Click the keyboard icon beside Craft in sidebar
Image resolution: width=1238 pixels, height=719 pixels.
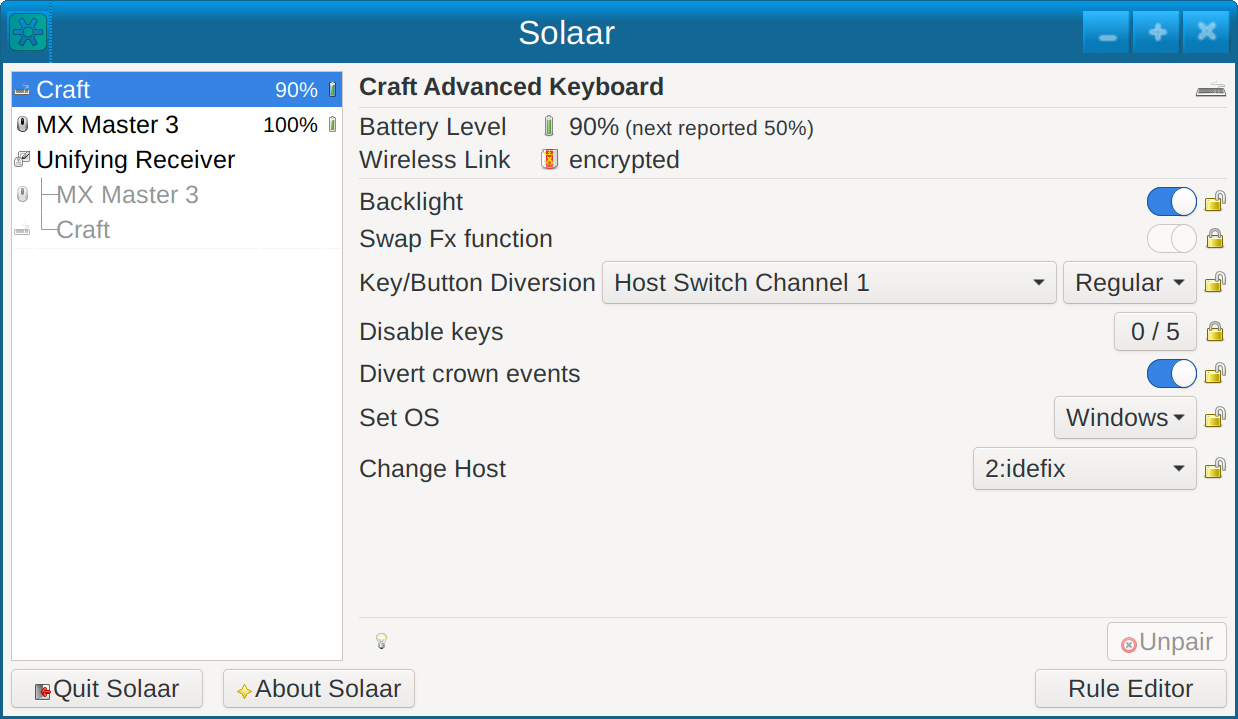click(21, 89)
